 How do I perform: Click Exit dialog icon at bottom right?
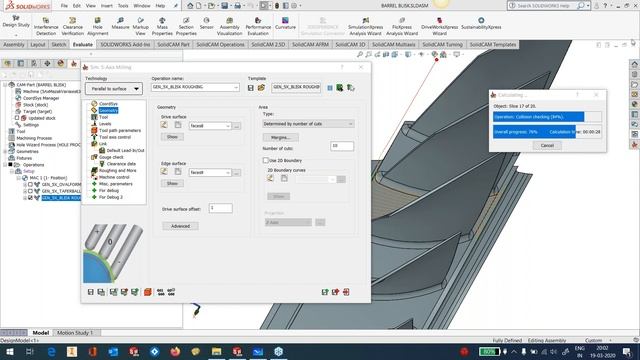pyautogui.click(x=346, y=292)
